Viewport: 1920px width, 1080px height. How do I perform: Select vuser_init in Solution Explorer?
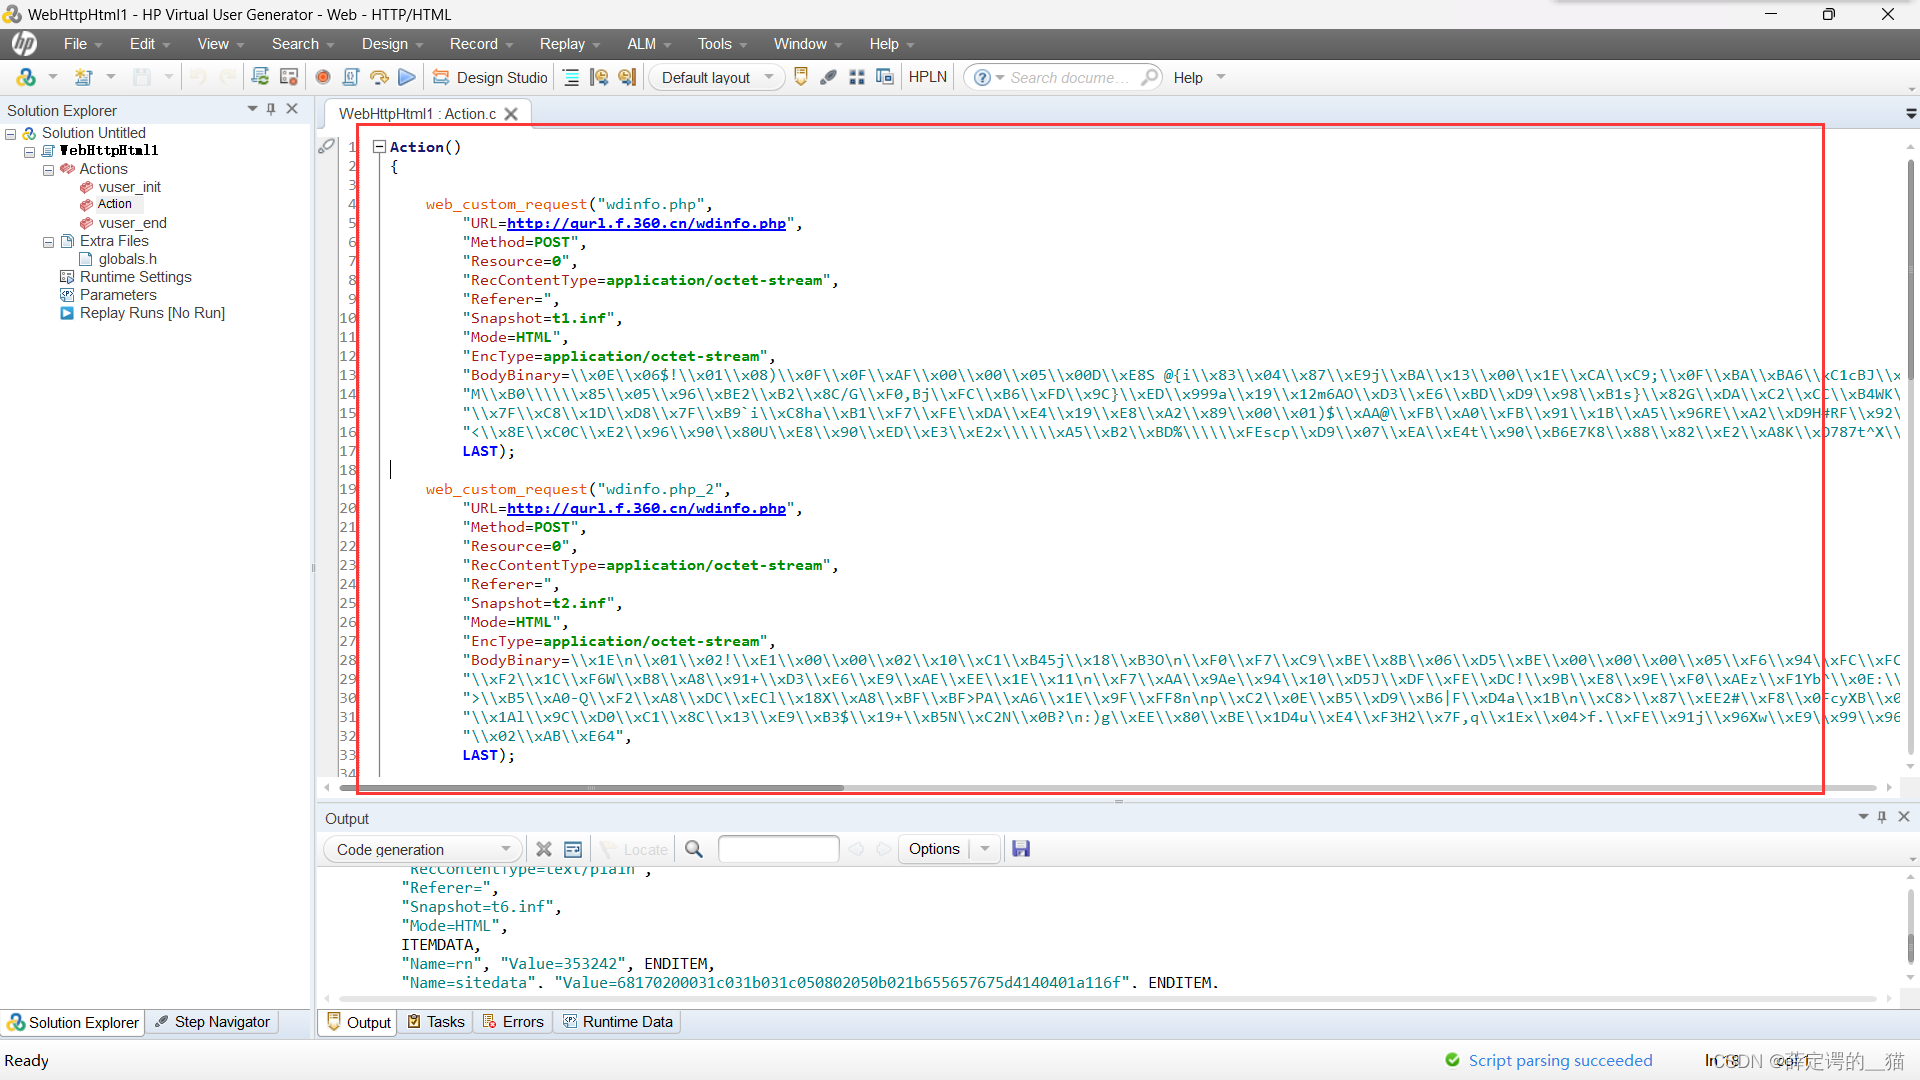(129, 187)
